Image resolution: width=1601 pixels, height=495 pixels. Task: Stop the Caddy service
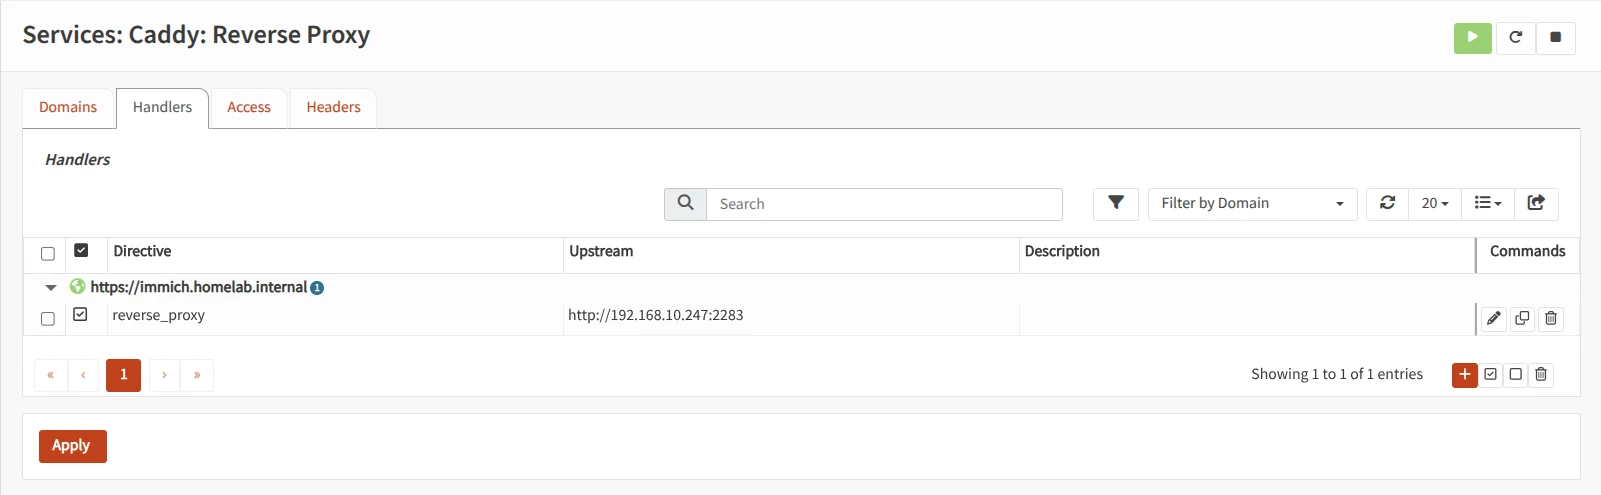(x=1555, y=38)
